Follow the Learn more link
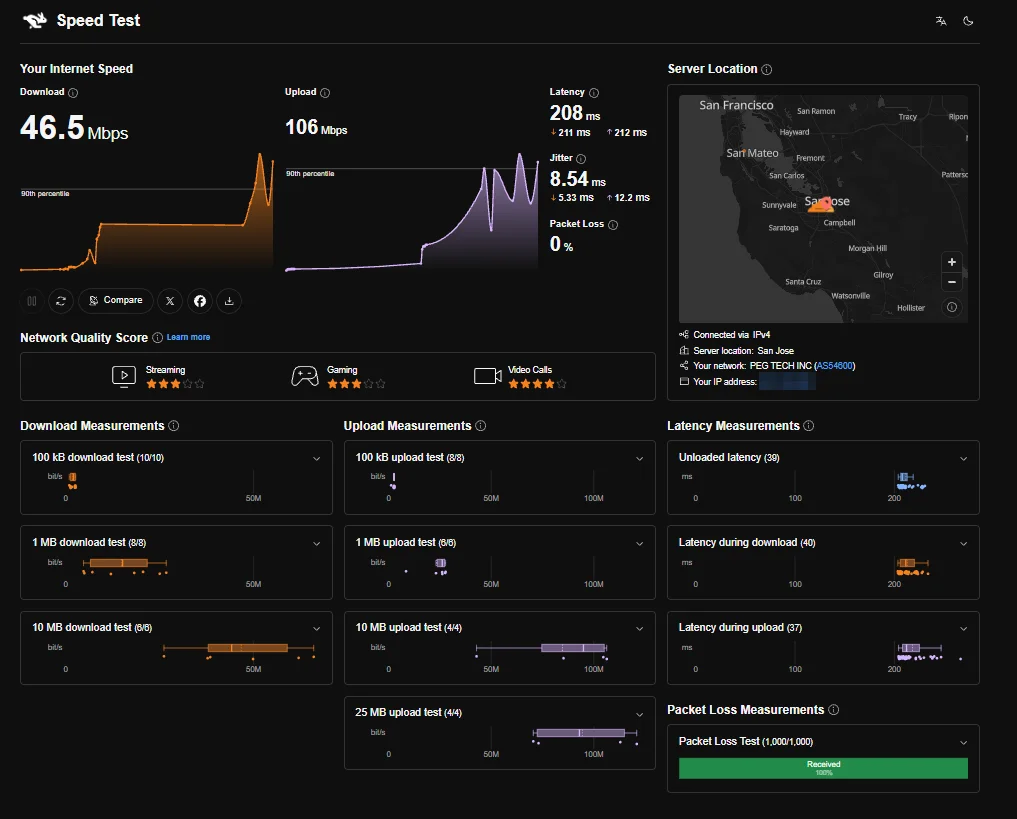The image size is (1017, 819). [188, 337]
